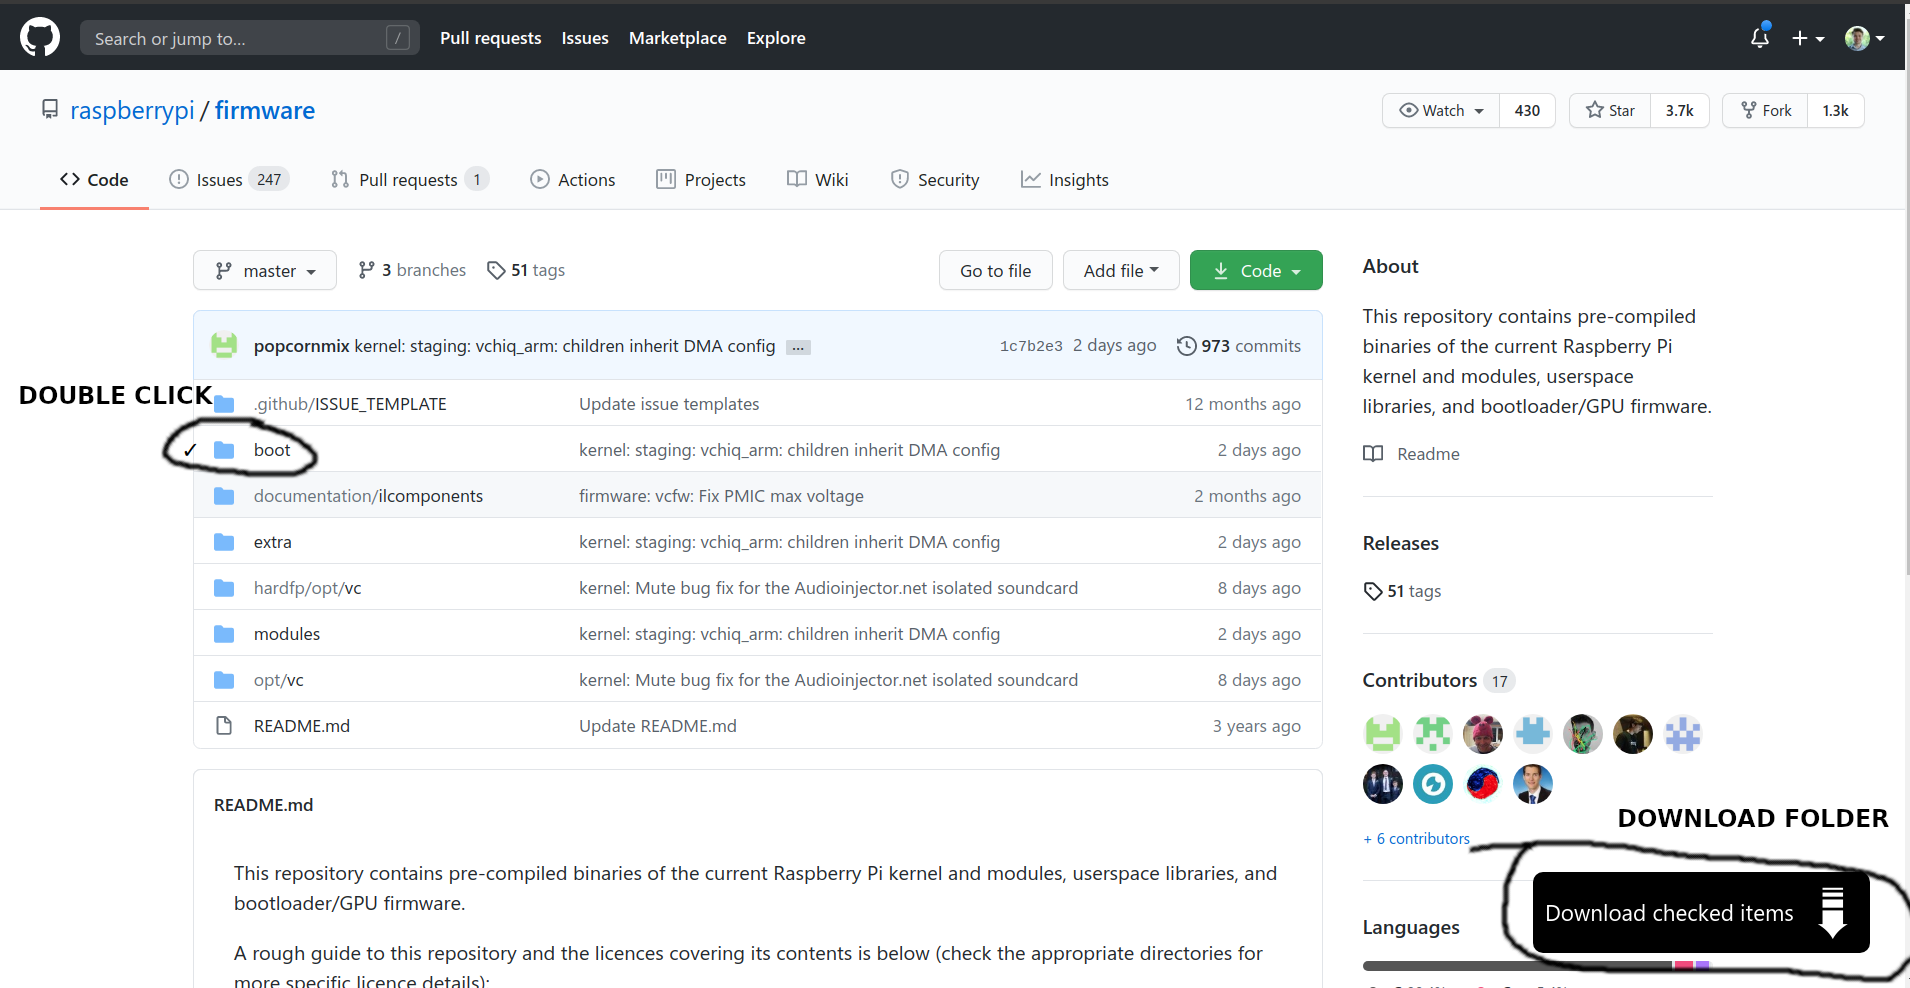Open the Readme link in About
Screen dimensions: 1910x988
[x=1411, y=454]
